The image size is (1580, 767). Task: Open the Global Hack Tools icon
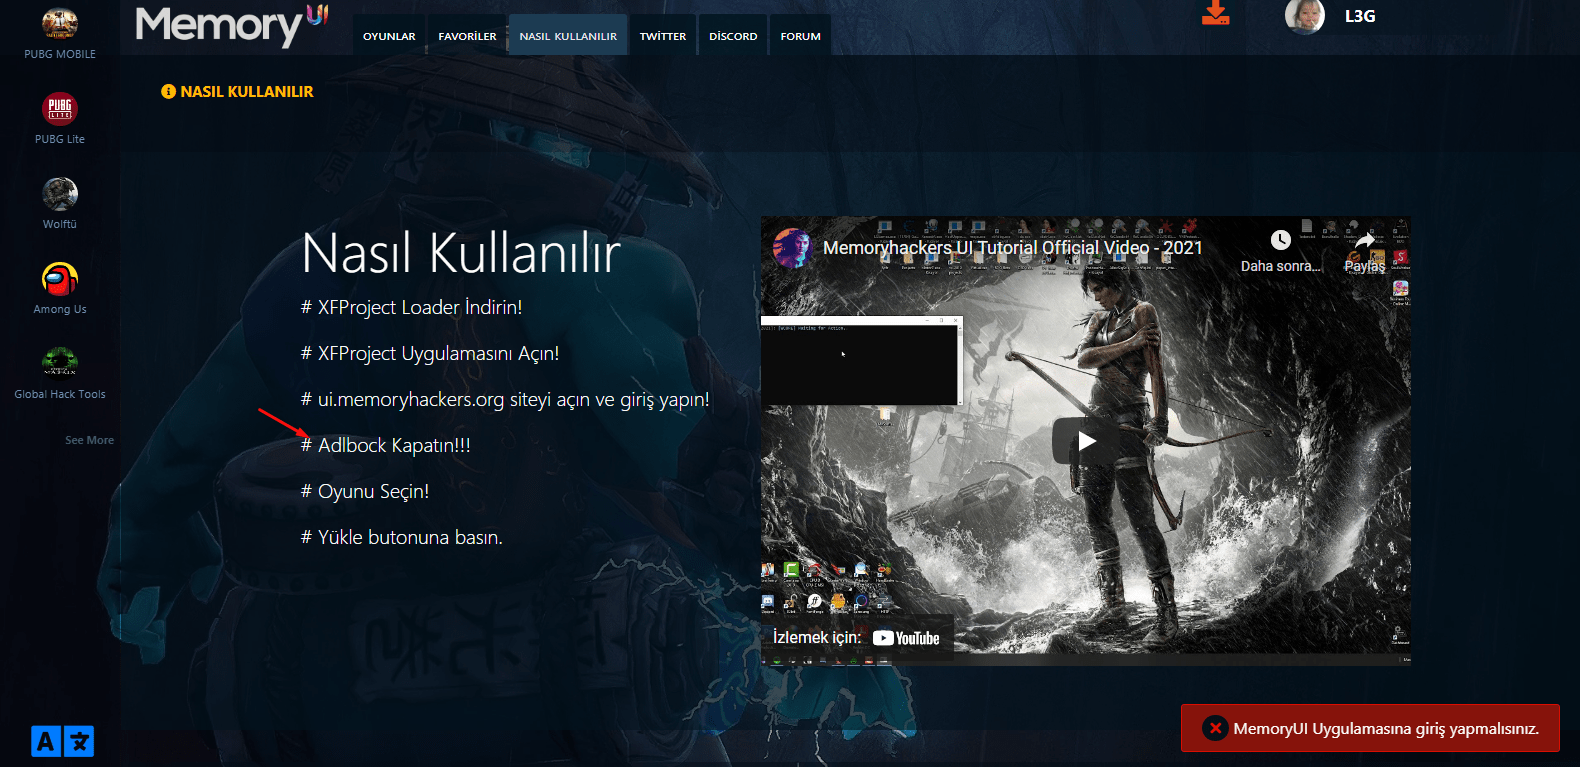[60, 363]
